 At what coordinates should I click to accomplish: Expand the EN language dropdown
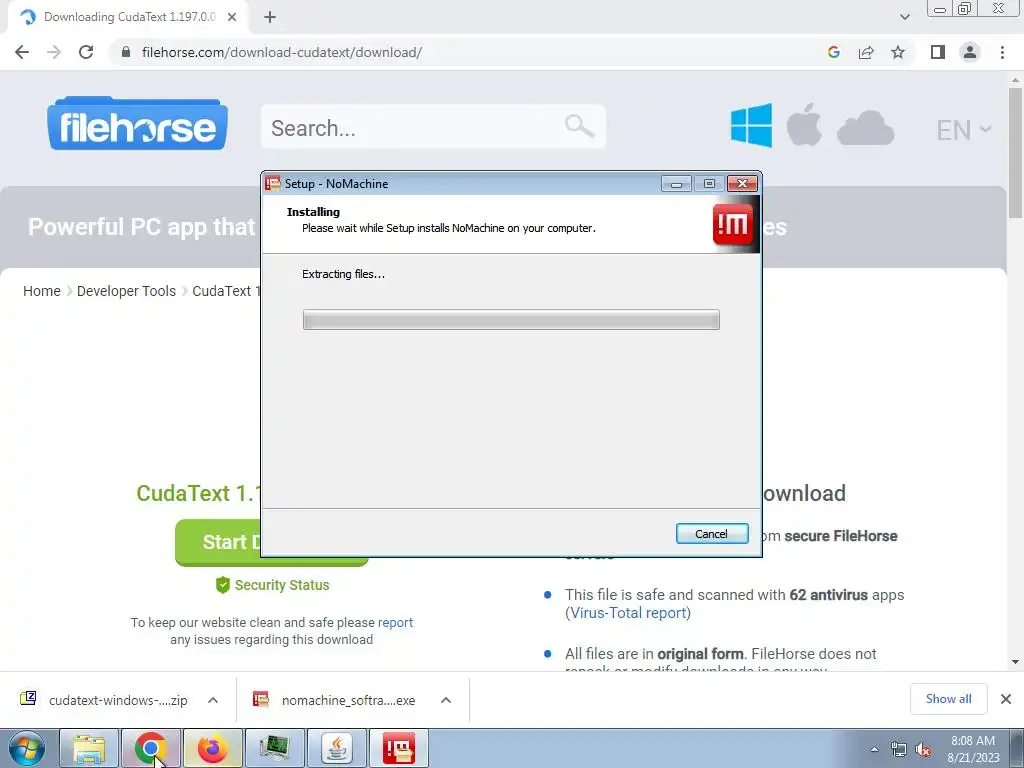click(x=963, y=130)
